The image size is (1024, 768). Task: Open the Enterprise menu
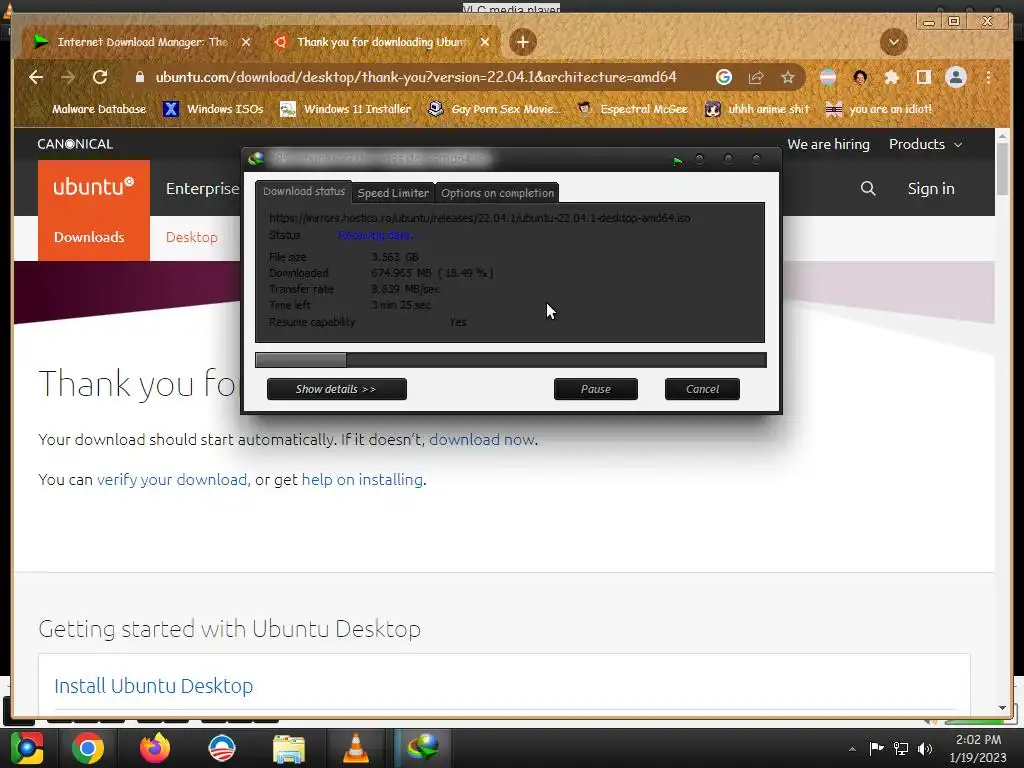point(202,189)
